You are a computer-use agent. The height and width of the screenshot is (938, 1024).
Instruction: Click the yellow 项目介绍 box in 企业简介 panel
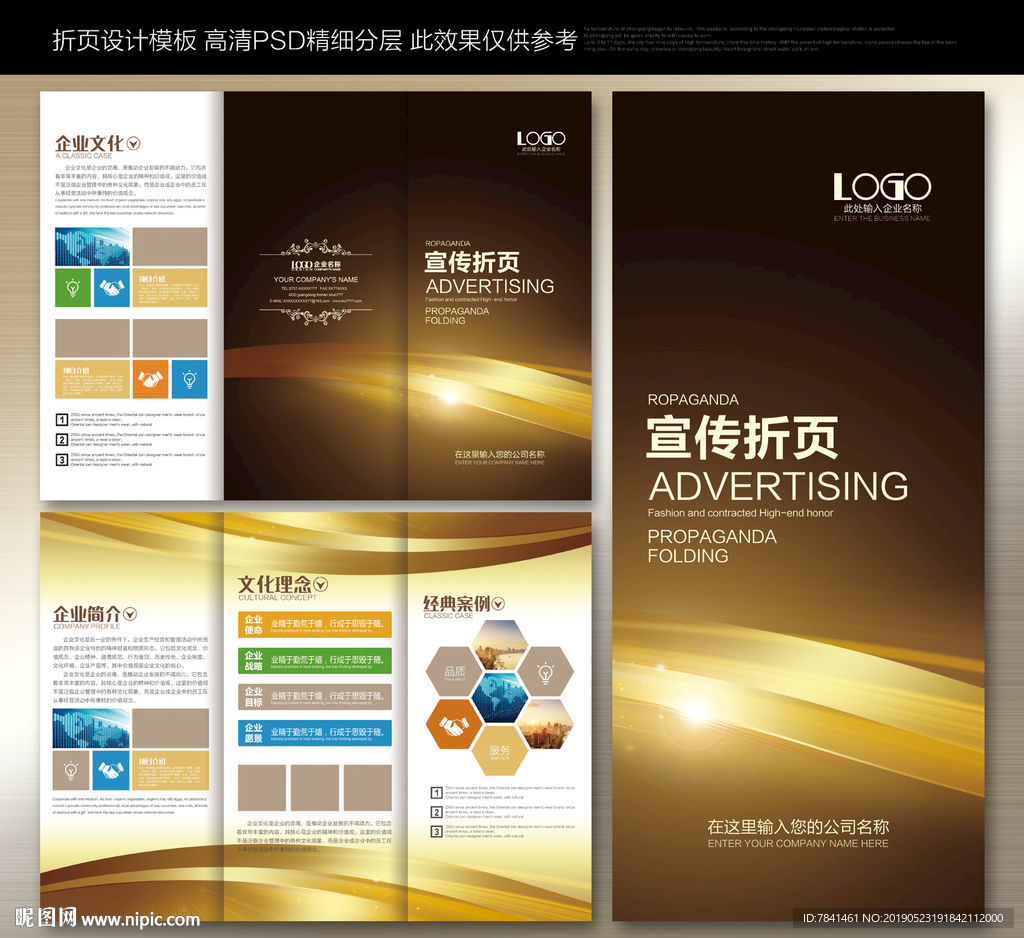pos(170,770)
